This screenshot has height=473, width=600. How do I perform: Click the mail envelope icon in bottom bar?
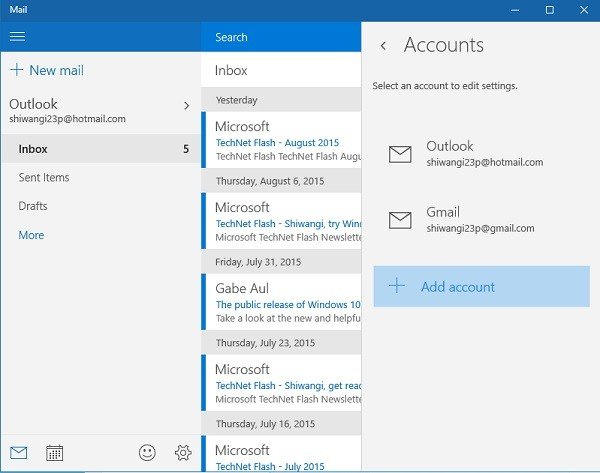17,453
